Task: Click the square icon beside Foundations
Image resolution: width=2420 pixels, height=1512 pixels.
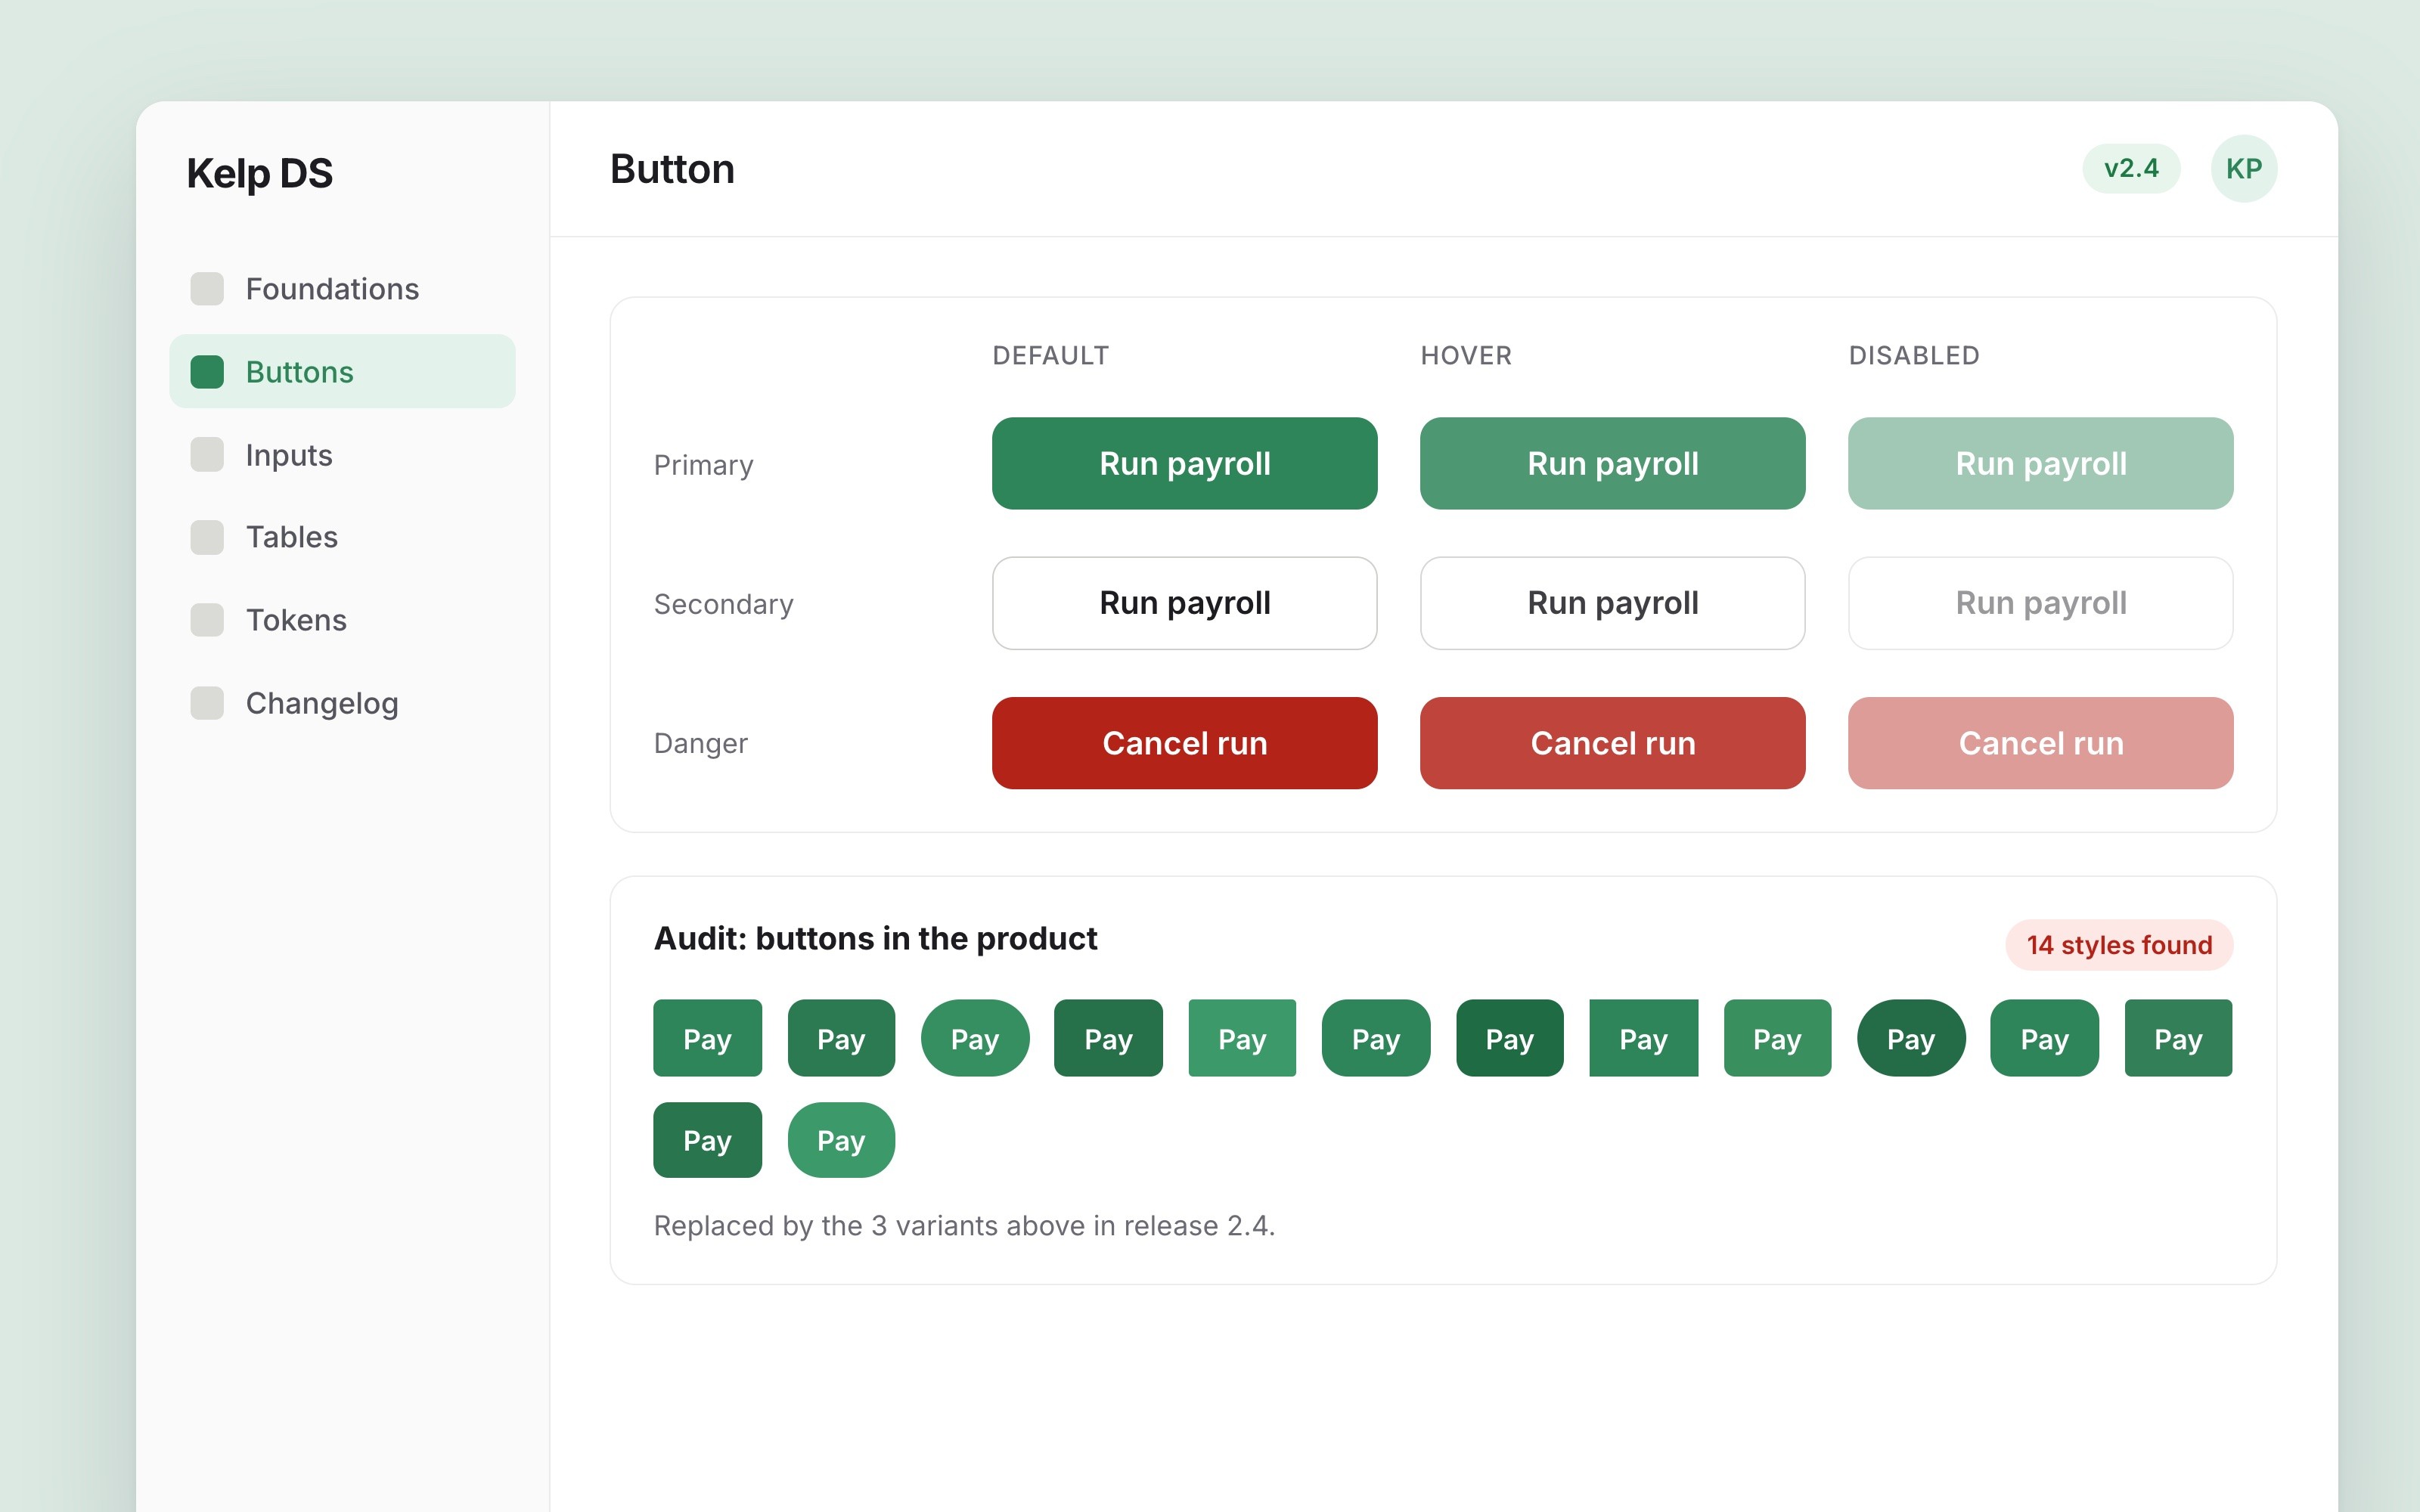Action: point(207,289)
